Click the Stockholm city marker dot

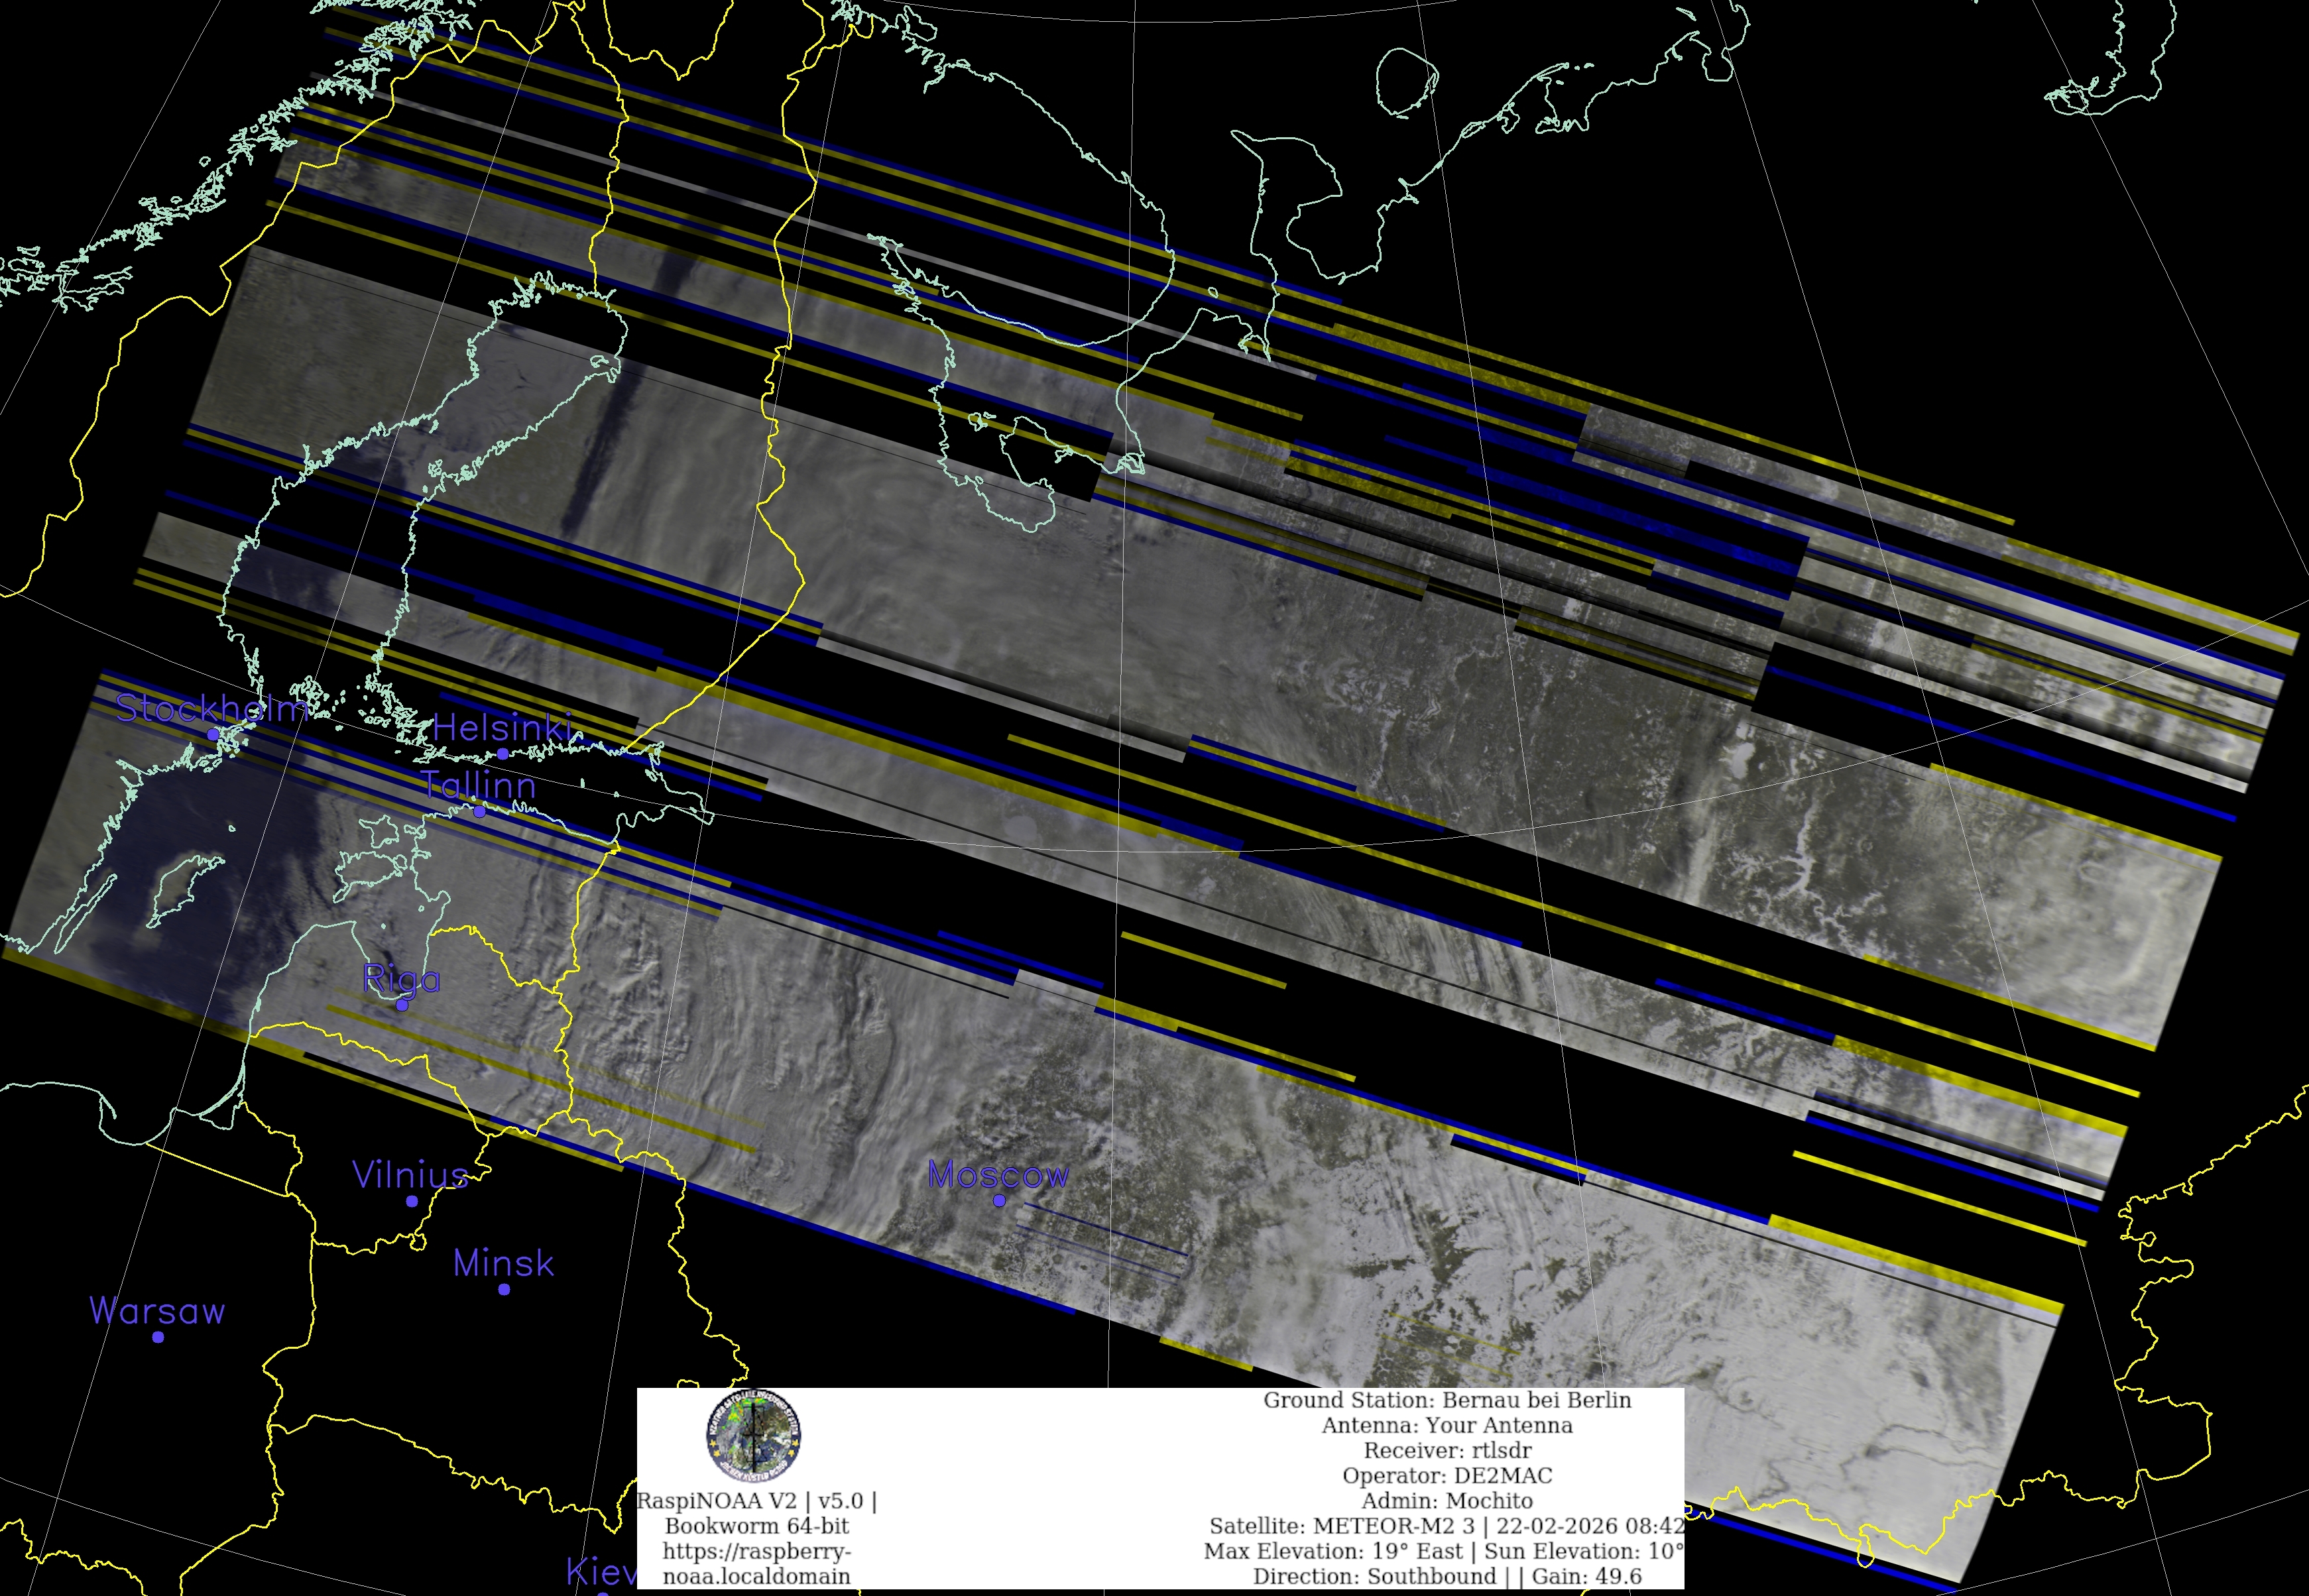click(213, 734)
